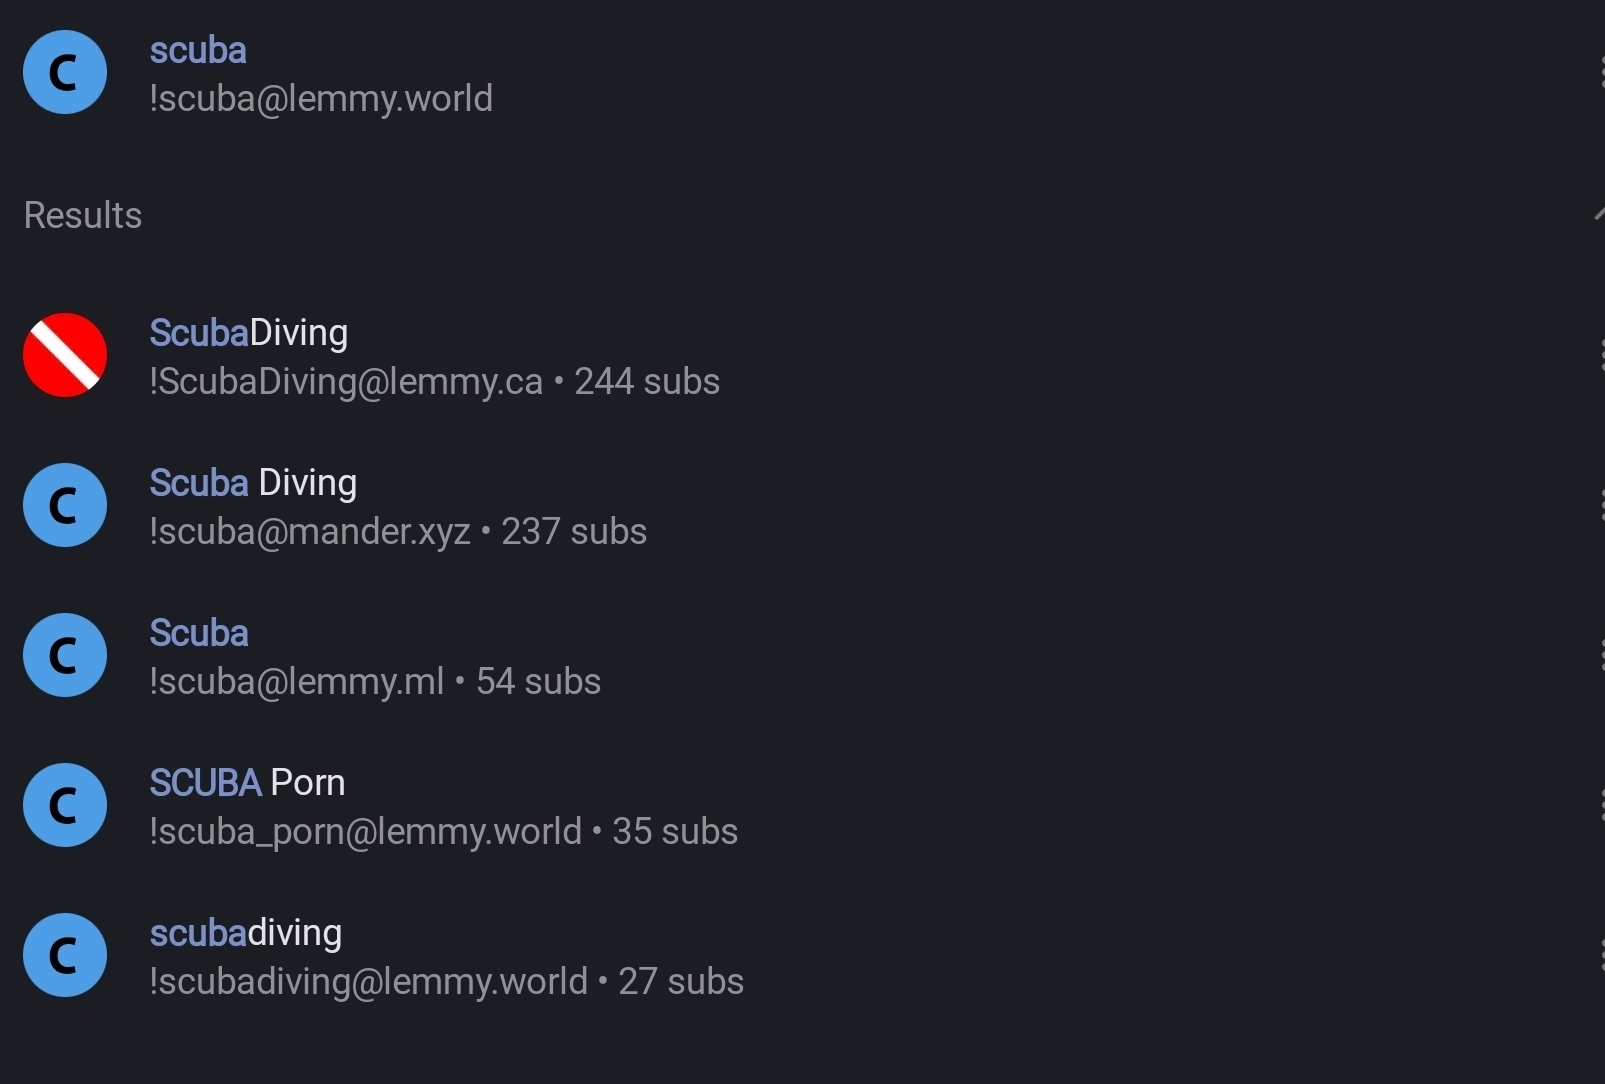Choose the scubadiving result title
Screen dimensions: 1605x1084
click(246, 933)
